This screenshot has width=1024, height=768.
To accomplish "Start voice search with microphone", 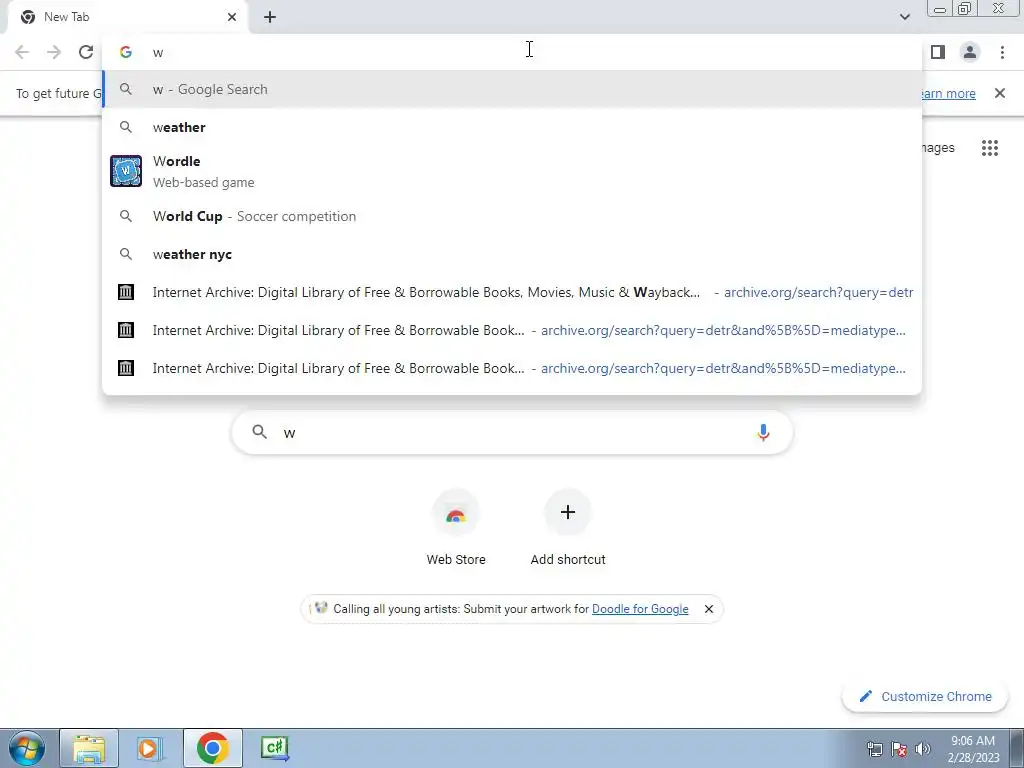I will coord(763,432).
